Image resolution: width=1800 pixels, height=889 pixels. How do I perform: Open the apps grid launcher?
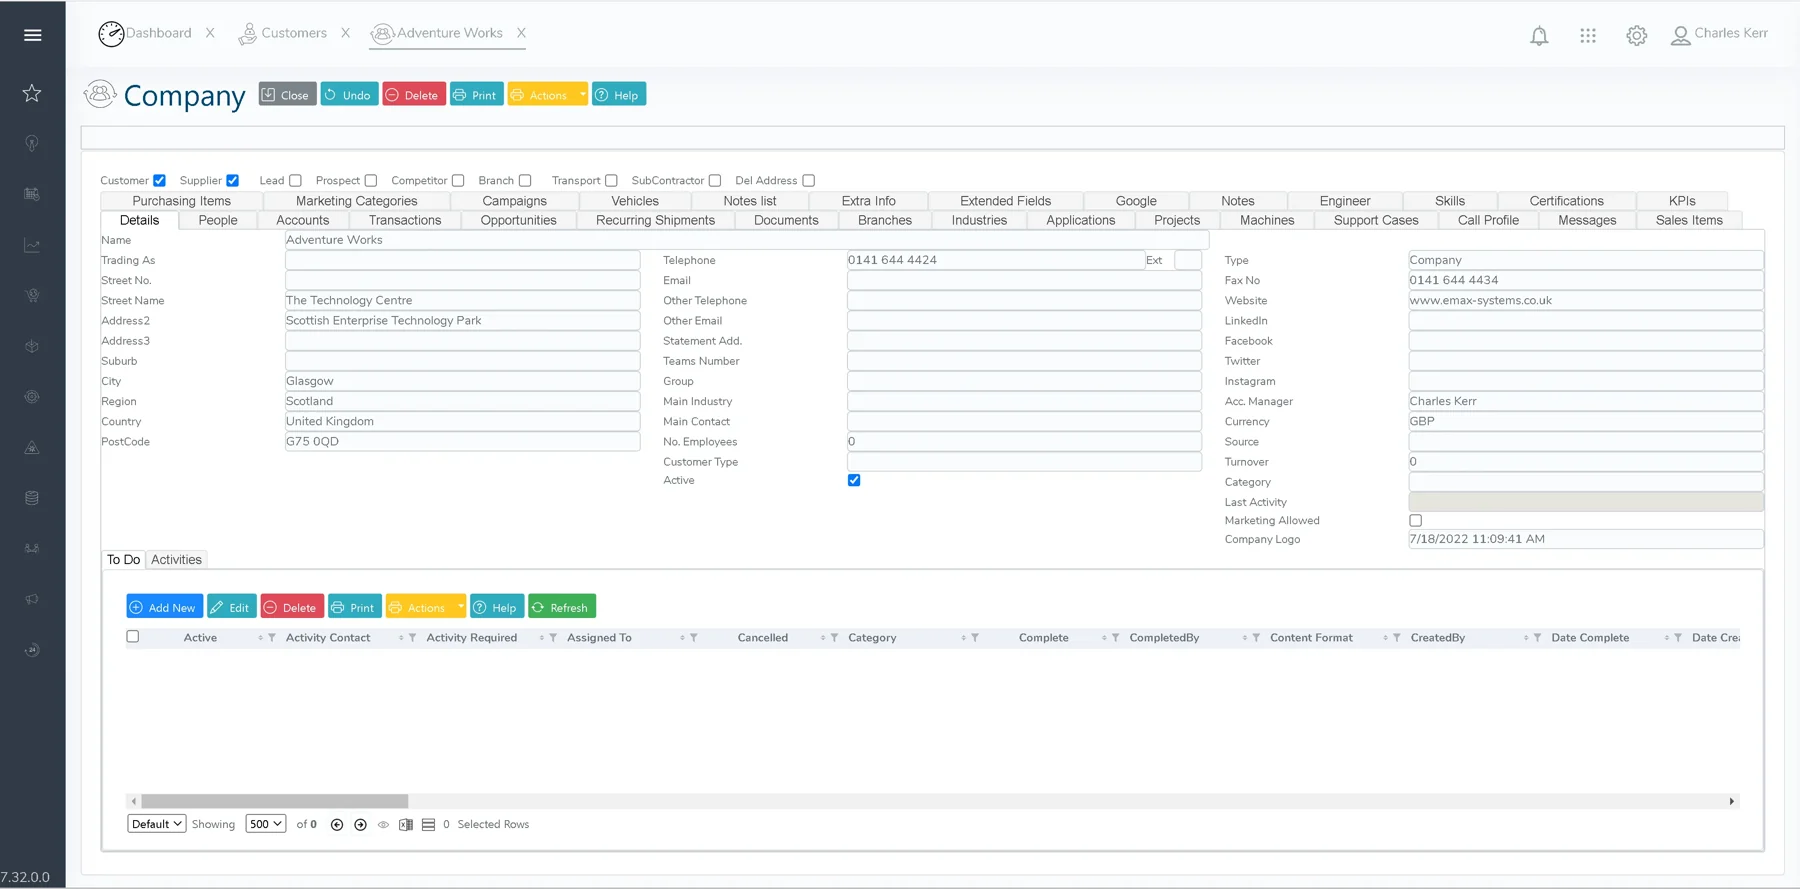tap(1588, 36)
